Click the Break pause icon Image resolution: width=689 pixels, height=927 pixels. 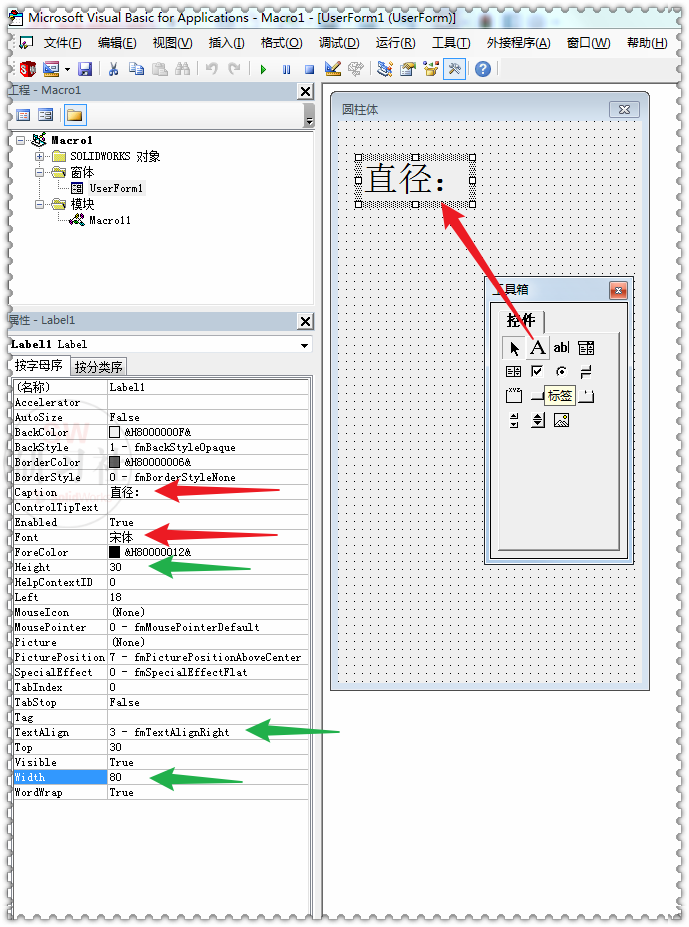pyautogui.click(x=286, y=69)
